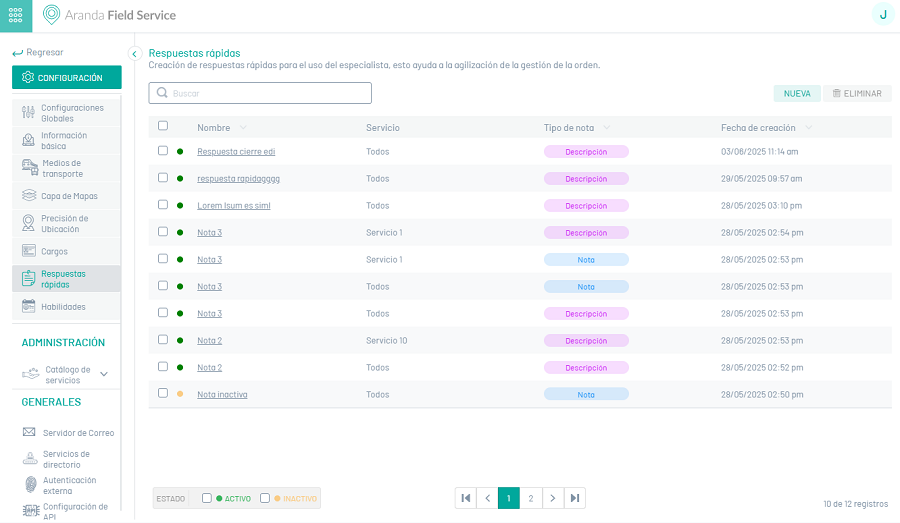This screenshot has height=523, width=900.
Task: Open Tipo de nota column filter dropdown
Action: click(607, 128)
